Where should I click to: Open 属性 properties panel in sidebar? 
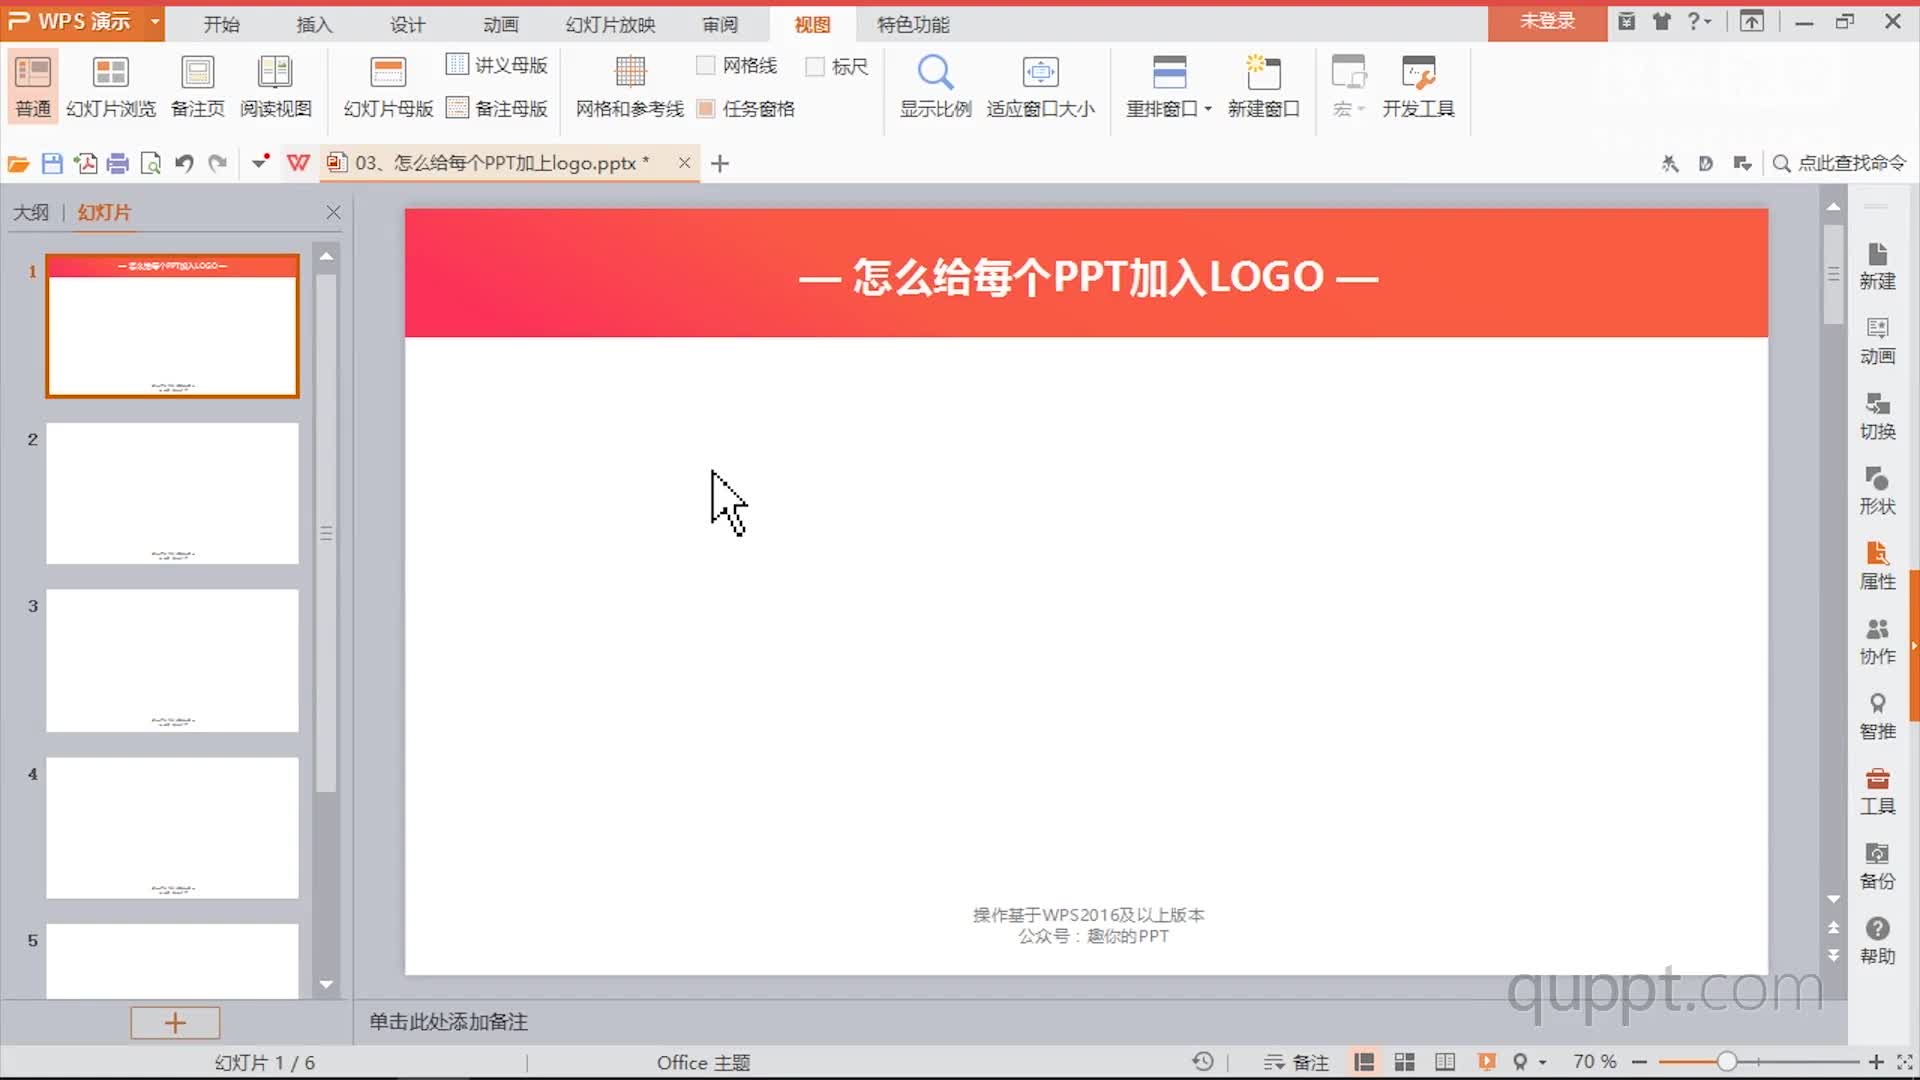pyautogui.click(x=1877, y=566)
